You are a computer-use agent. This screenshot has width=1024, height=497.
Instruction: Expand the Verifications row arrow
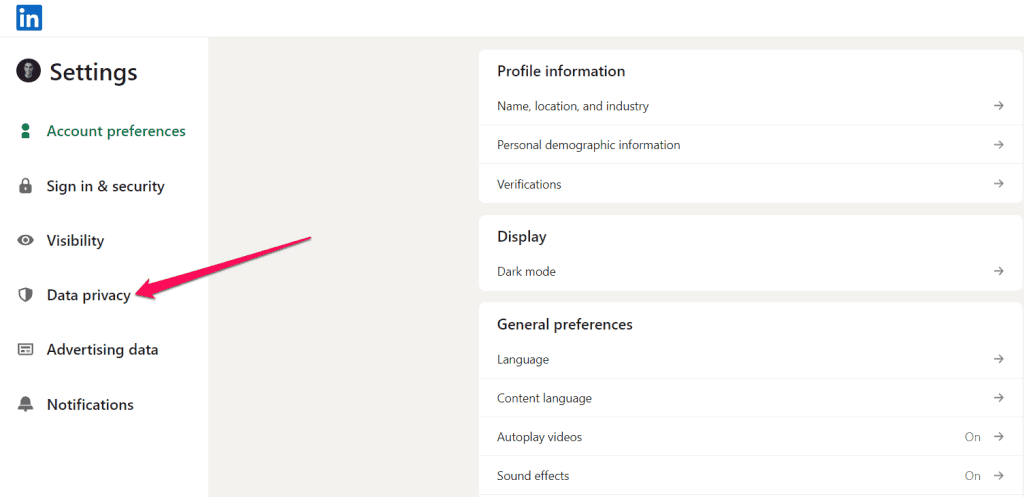[998, 184]
